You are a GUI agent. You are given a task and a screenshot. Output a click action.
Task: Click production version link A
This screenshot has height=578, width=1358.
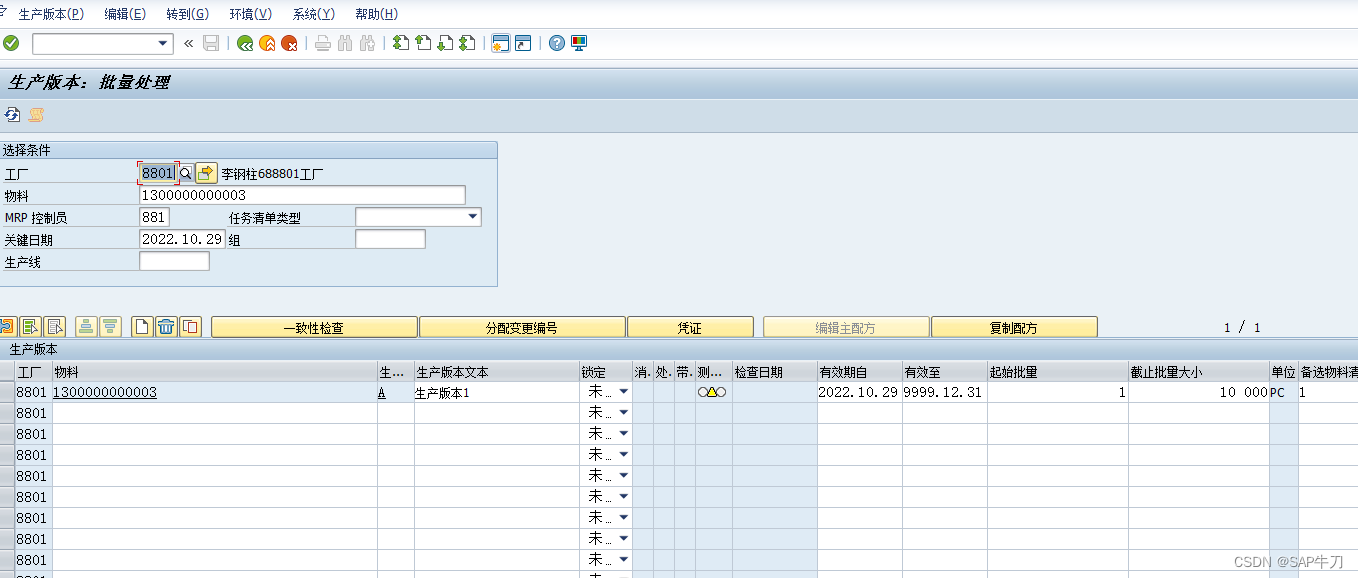(382, 393)
